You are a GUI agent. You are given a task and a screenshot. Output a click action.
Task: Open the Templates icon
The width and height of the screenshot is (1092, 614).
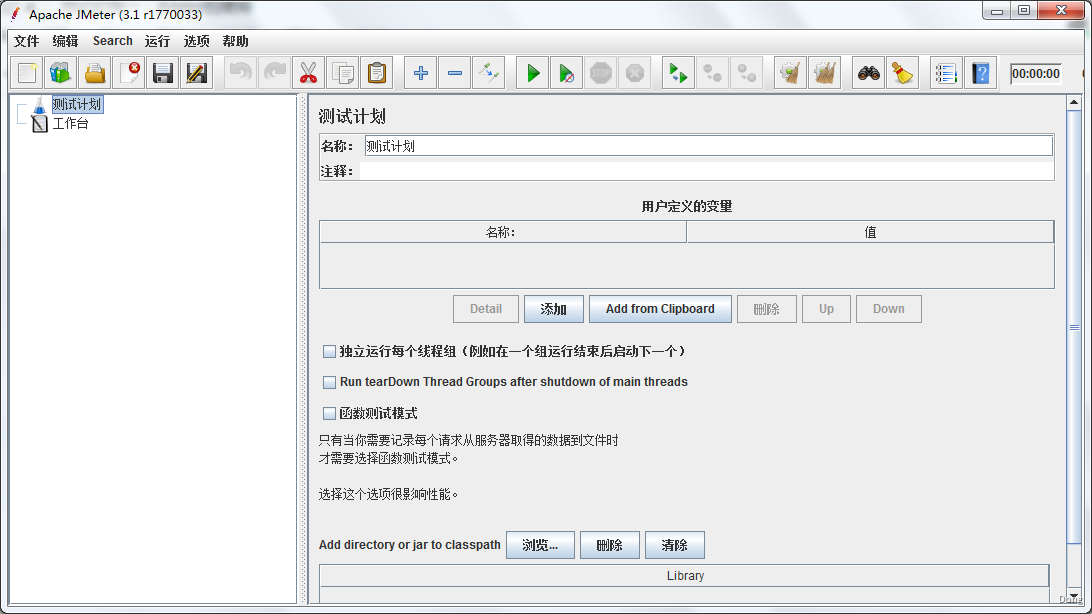[x=61, y=73]
